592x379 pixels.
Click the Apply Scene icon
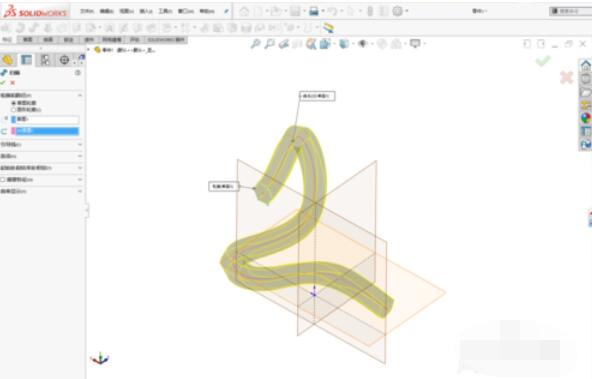[396, 44]
